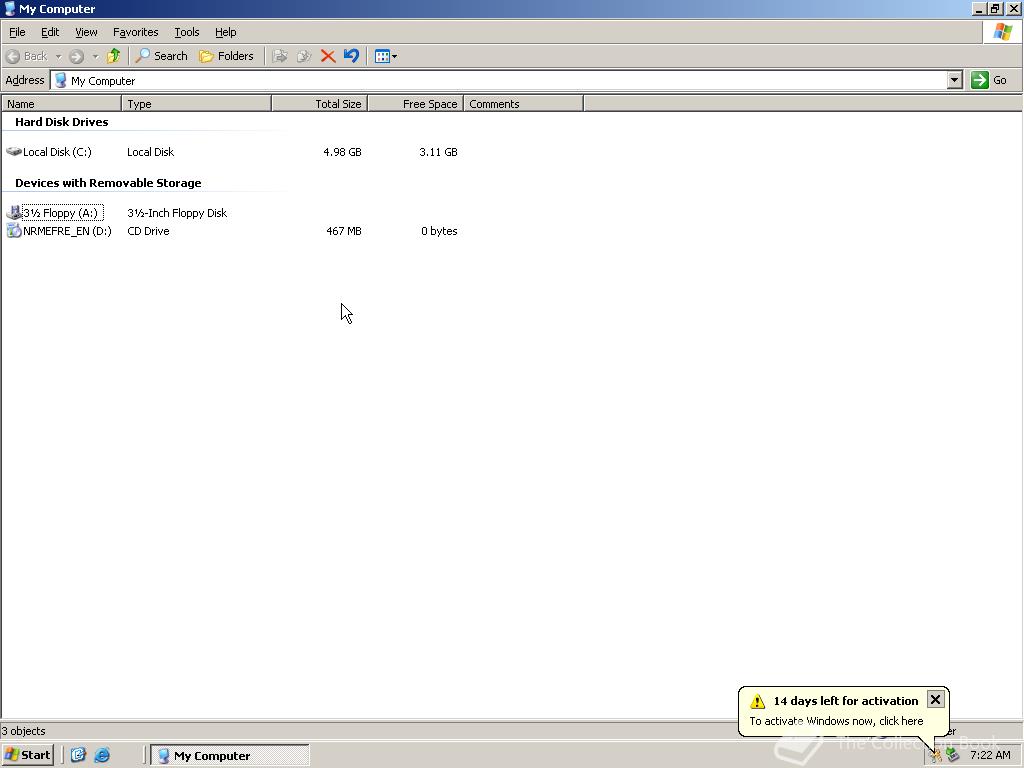Click the 7:22 AM system clock
The width and height of the screenshot is (1024, 768).
(990, 756)
